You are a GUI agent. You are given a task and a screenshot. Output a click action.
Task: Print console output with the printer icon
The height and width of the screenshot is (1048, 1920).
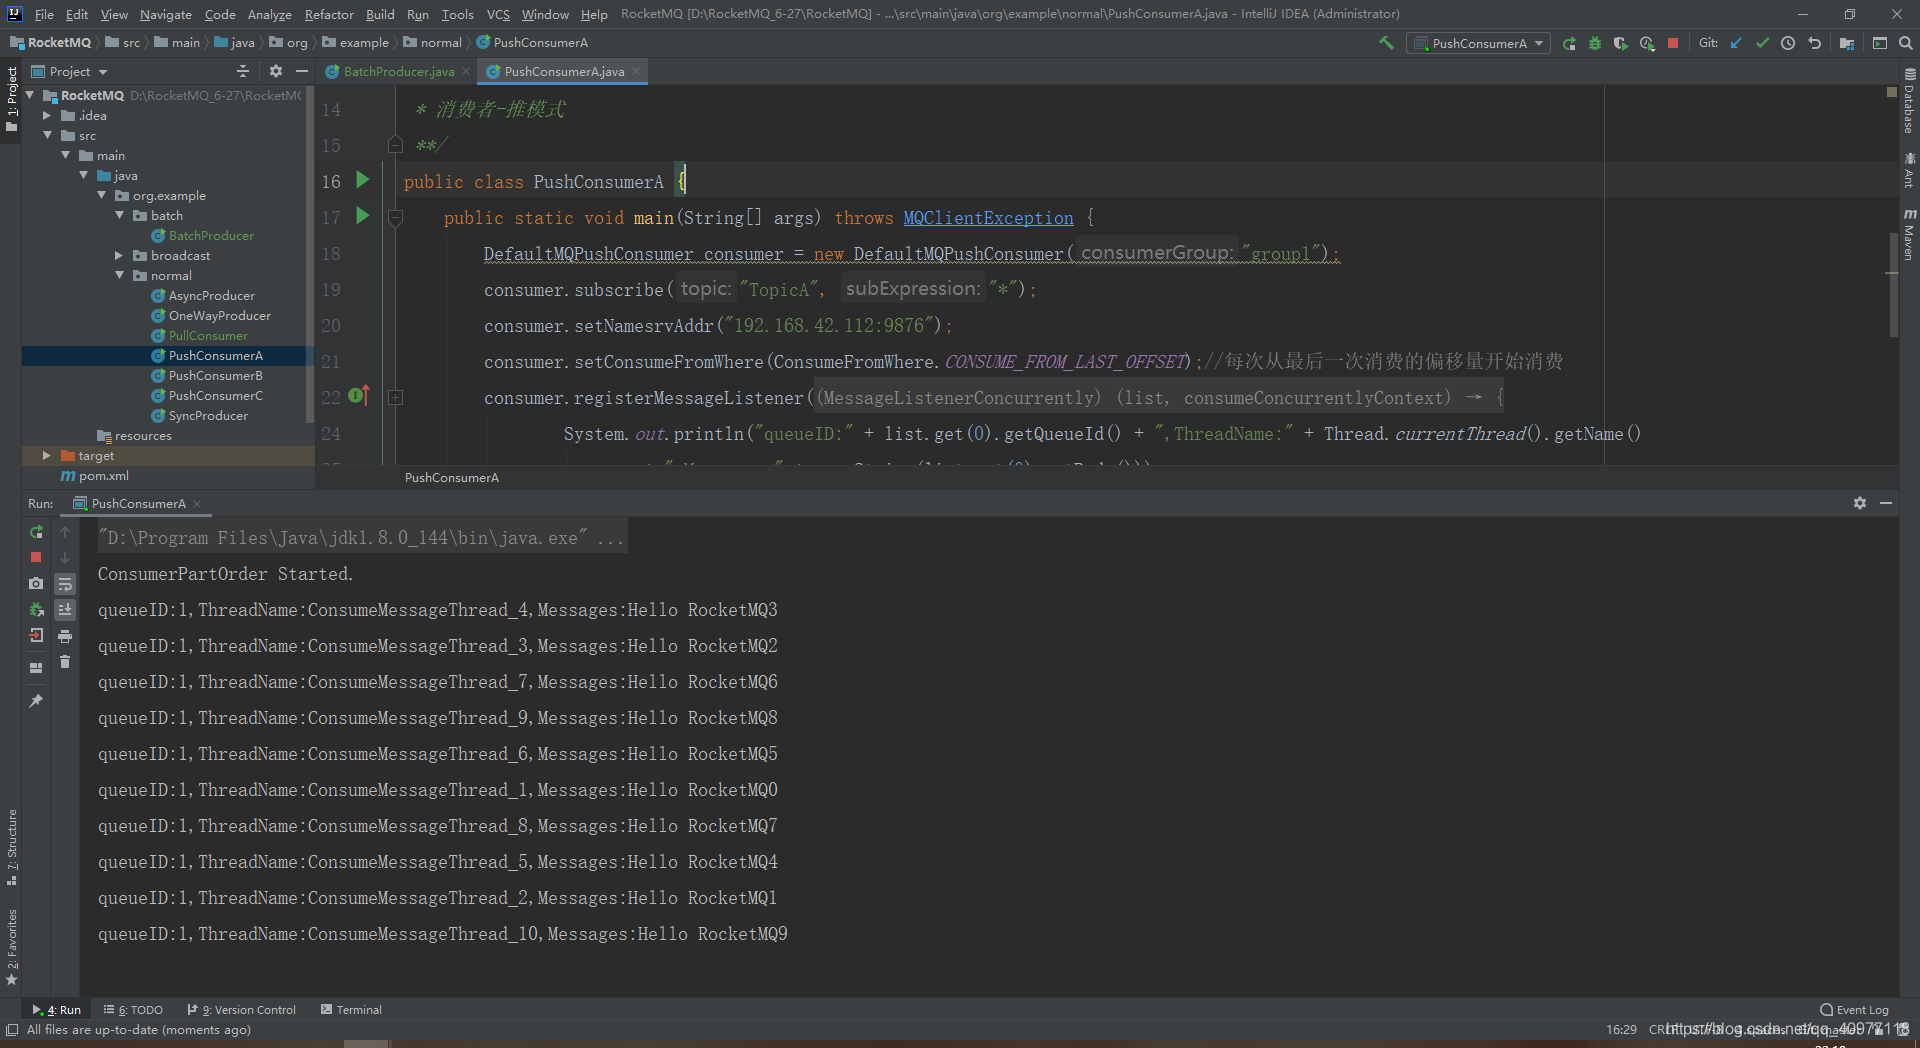pos(65,636)
